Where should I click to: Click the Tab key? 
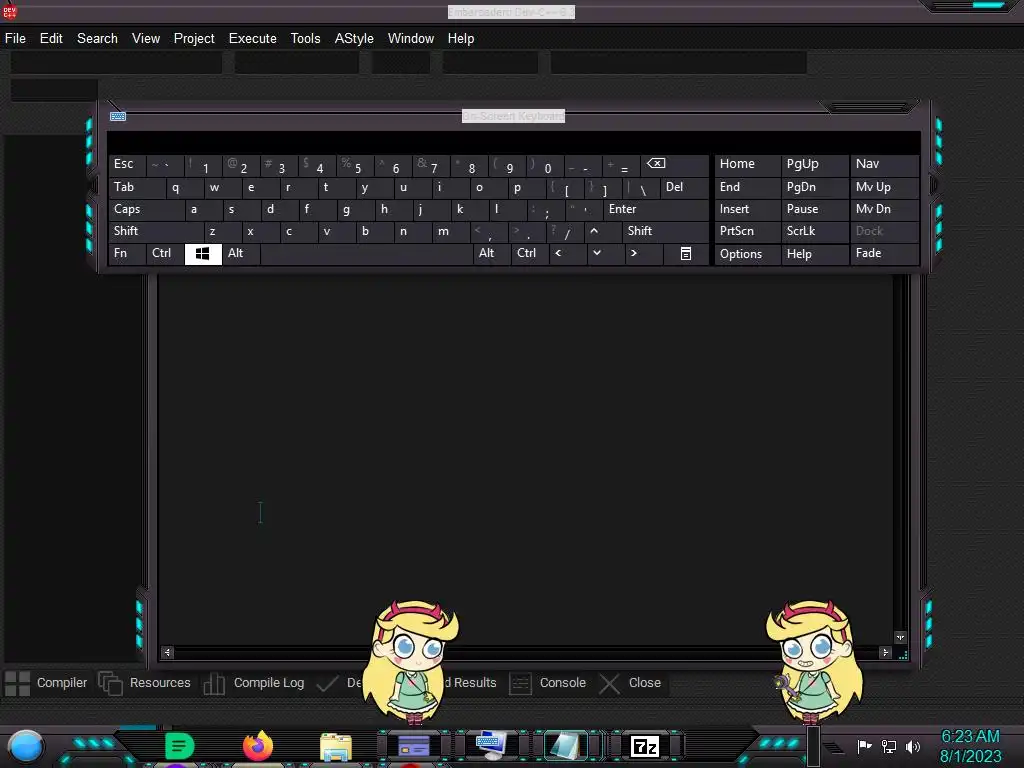136,187
